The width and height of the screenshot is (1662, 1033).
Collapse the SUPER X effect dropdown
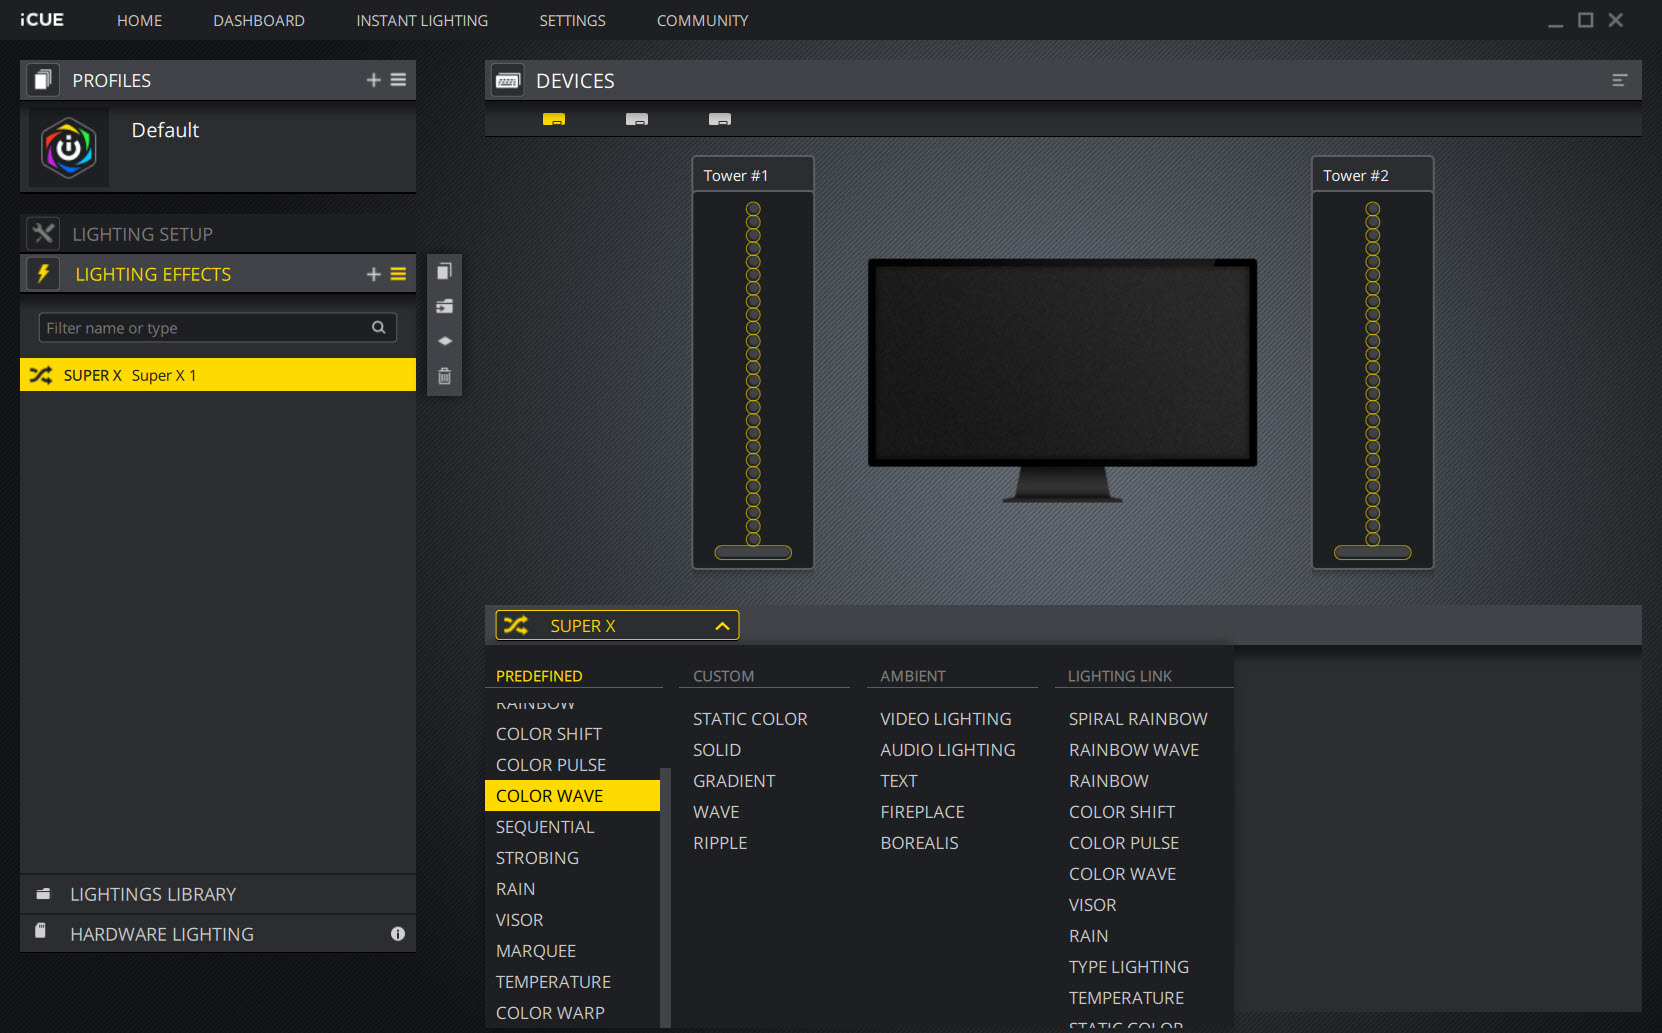point(722,626)
